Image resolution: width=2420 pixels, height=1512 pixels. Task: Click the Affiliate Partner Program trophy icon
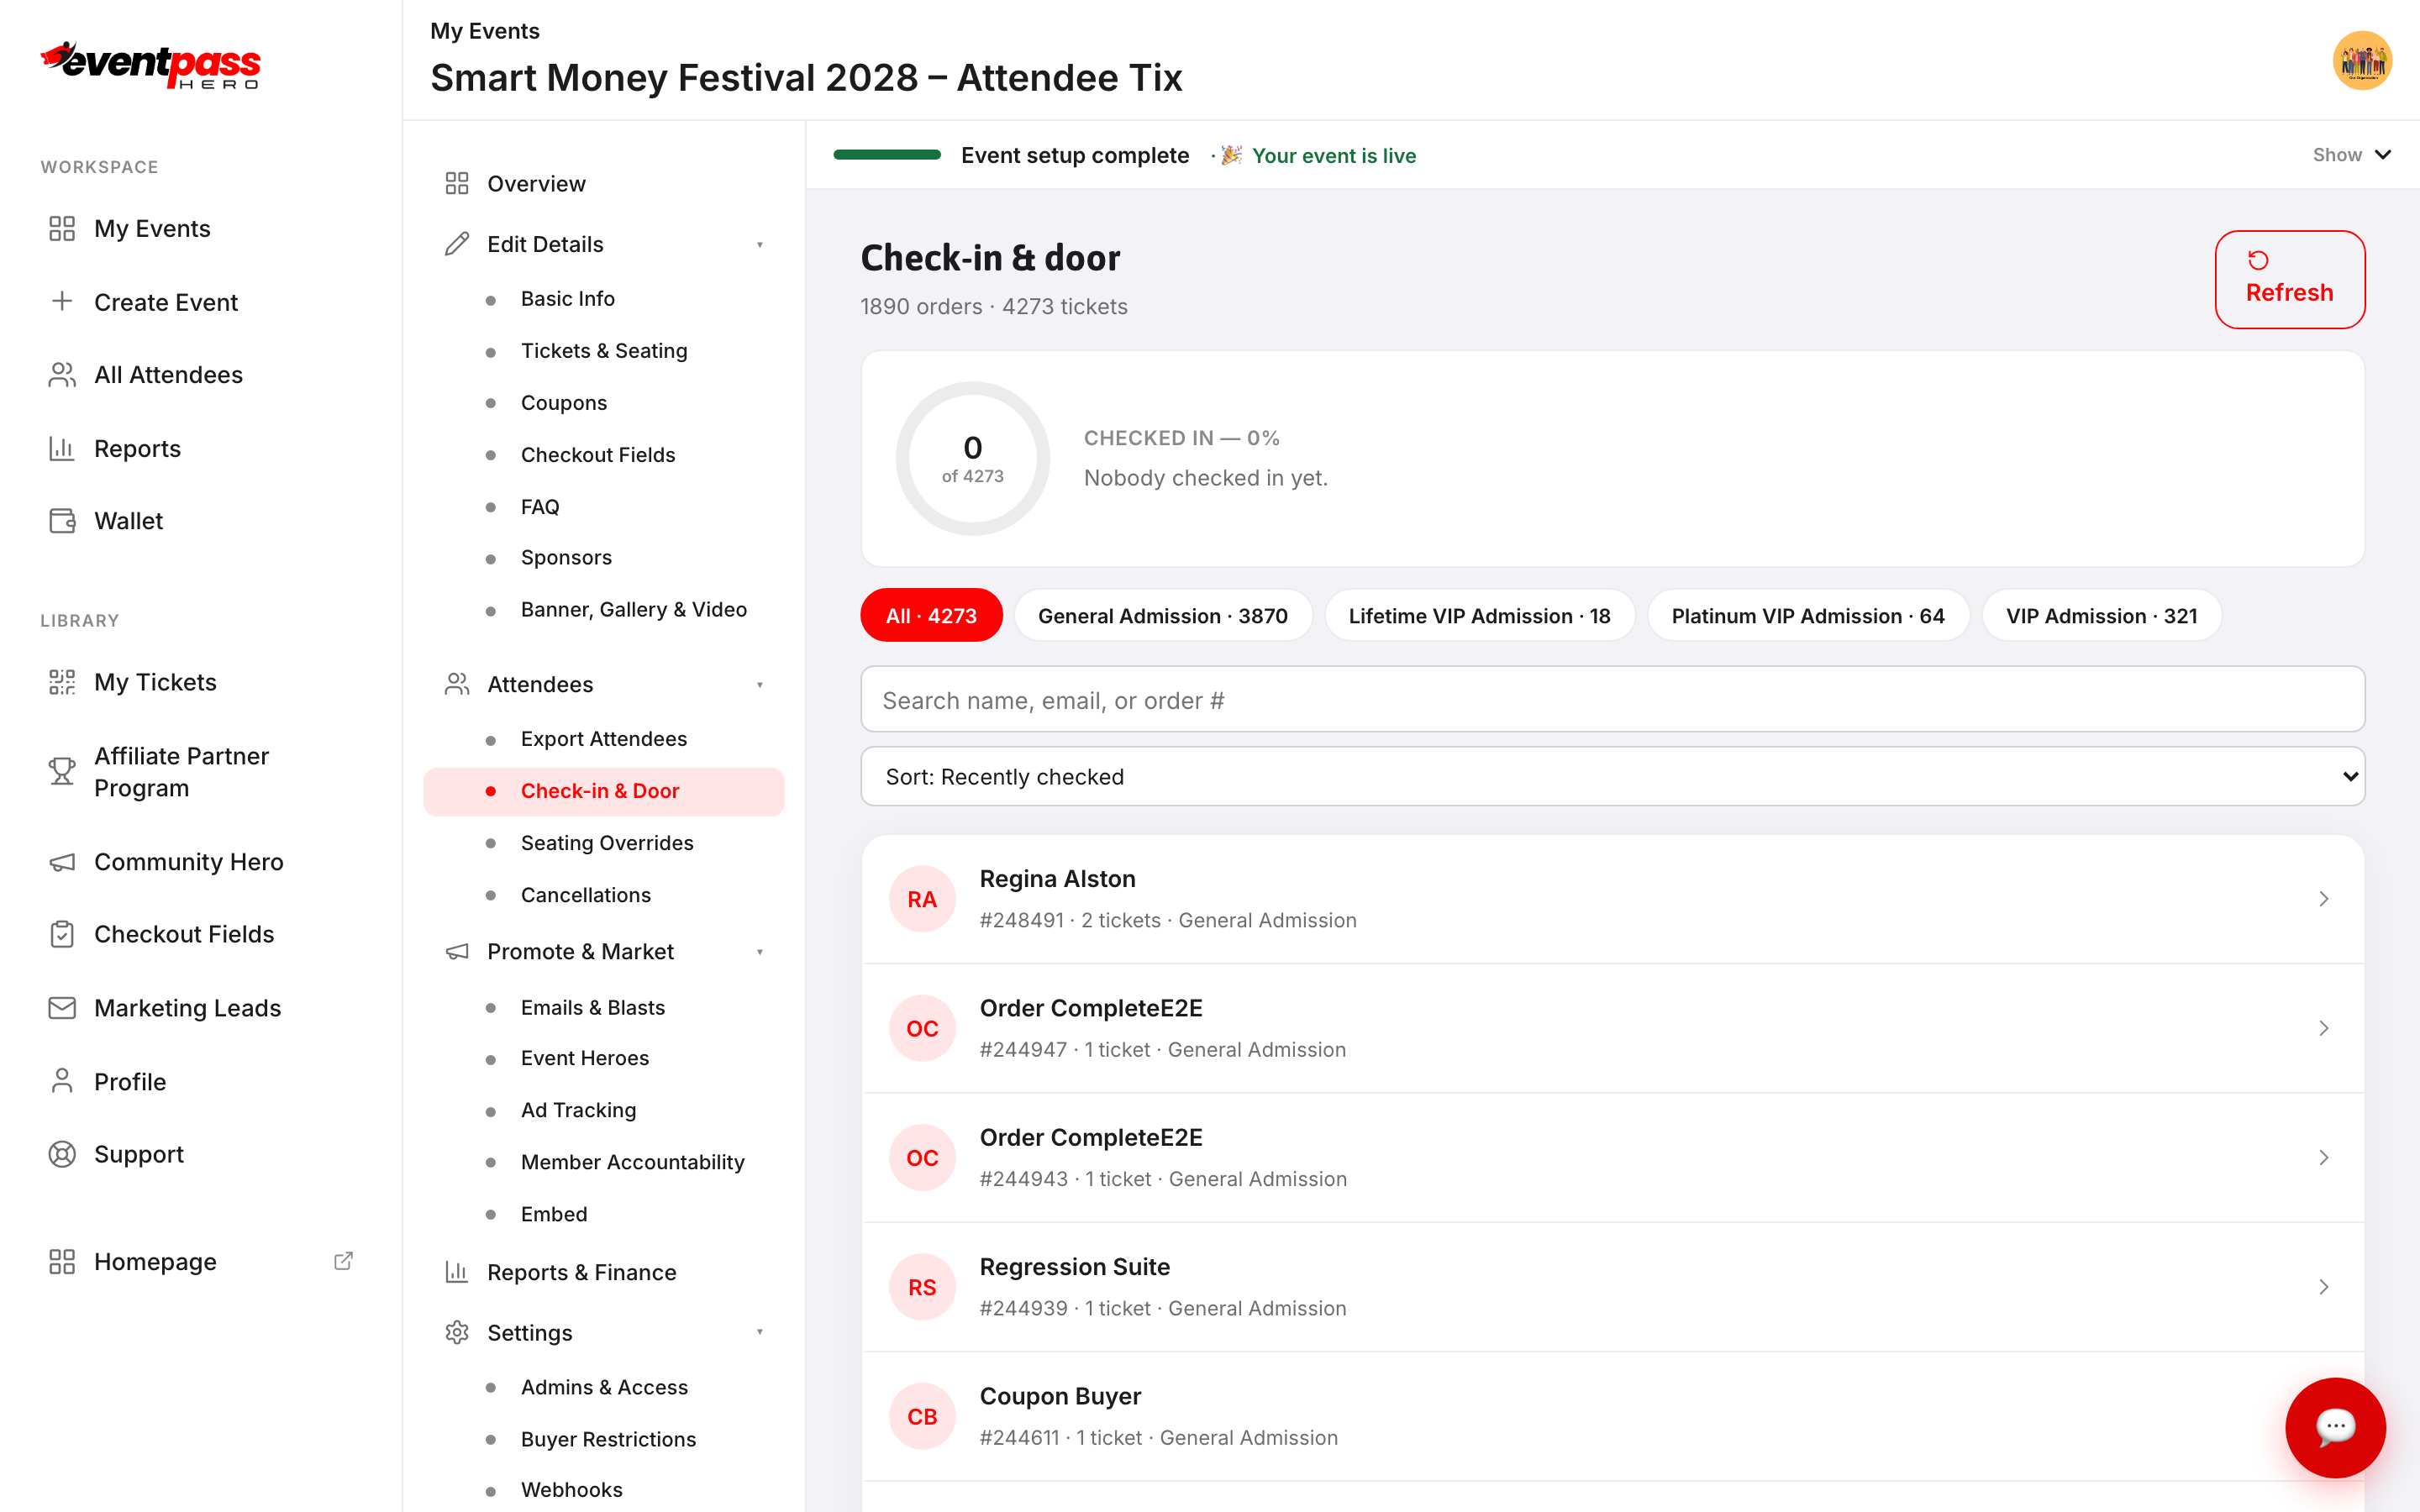pyautogui.click(x=62, y=771)
